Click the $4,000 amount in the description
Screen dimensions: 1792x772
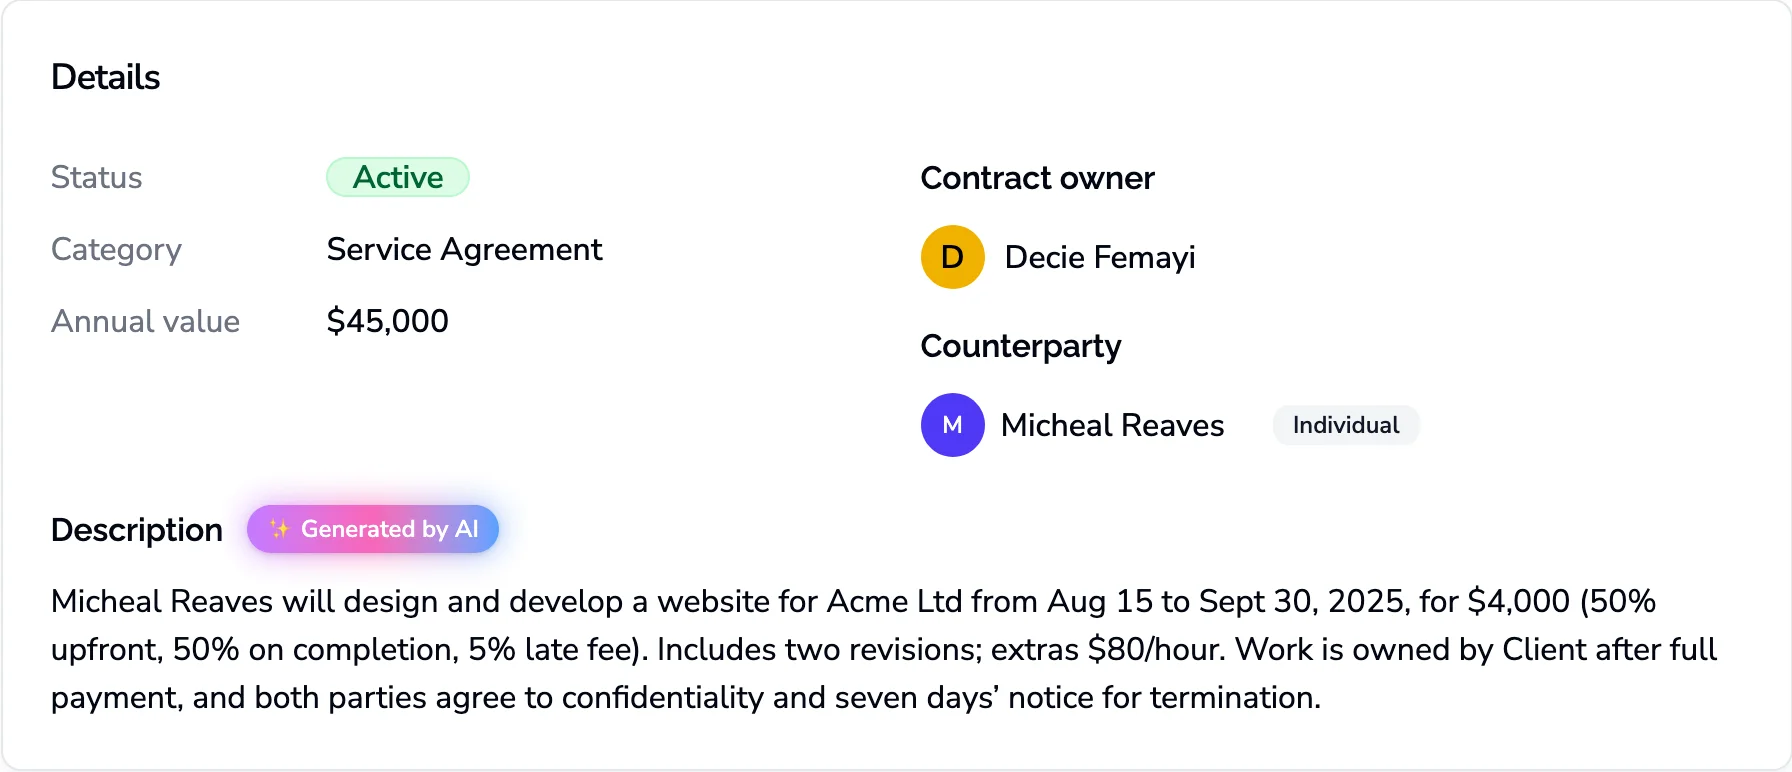[1518, 601]
